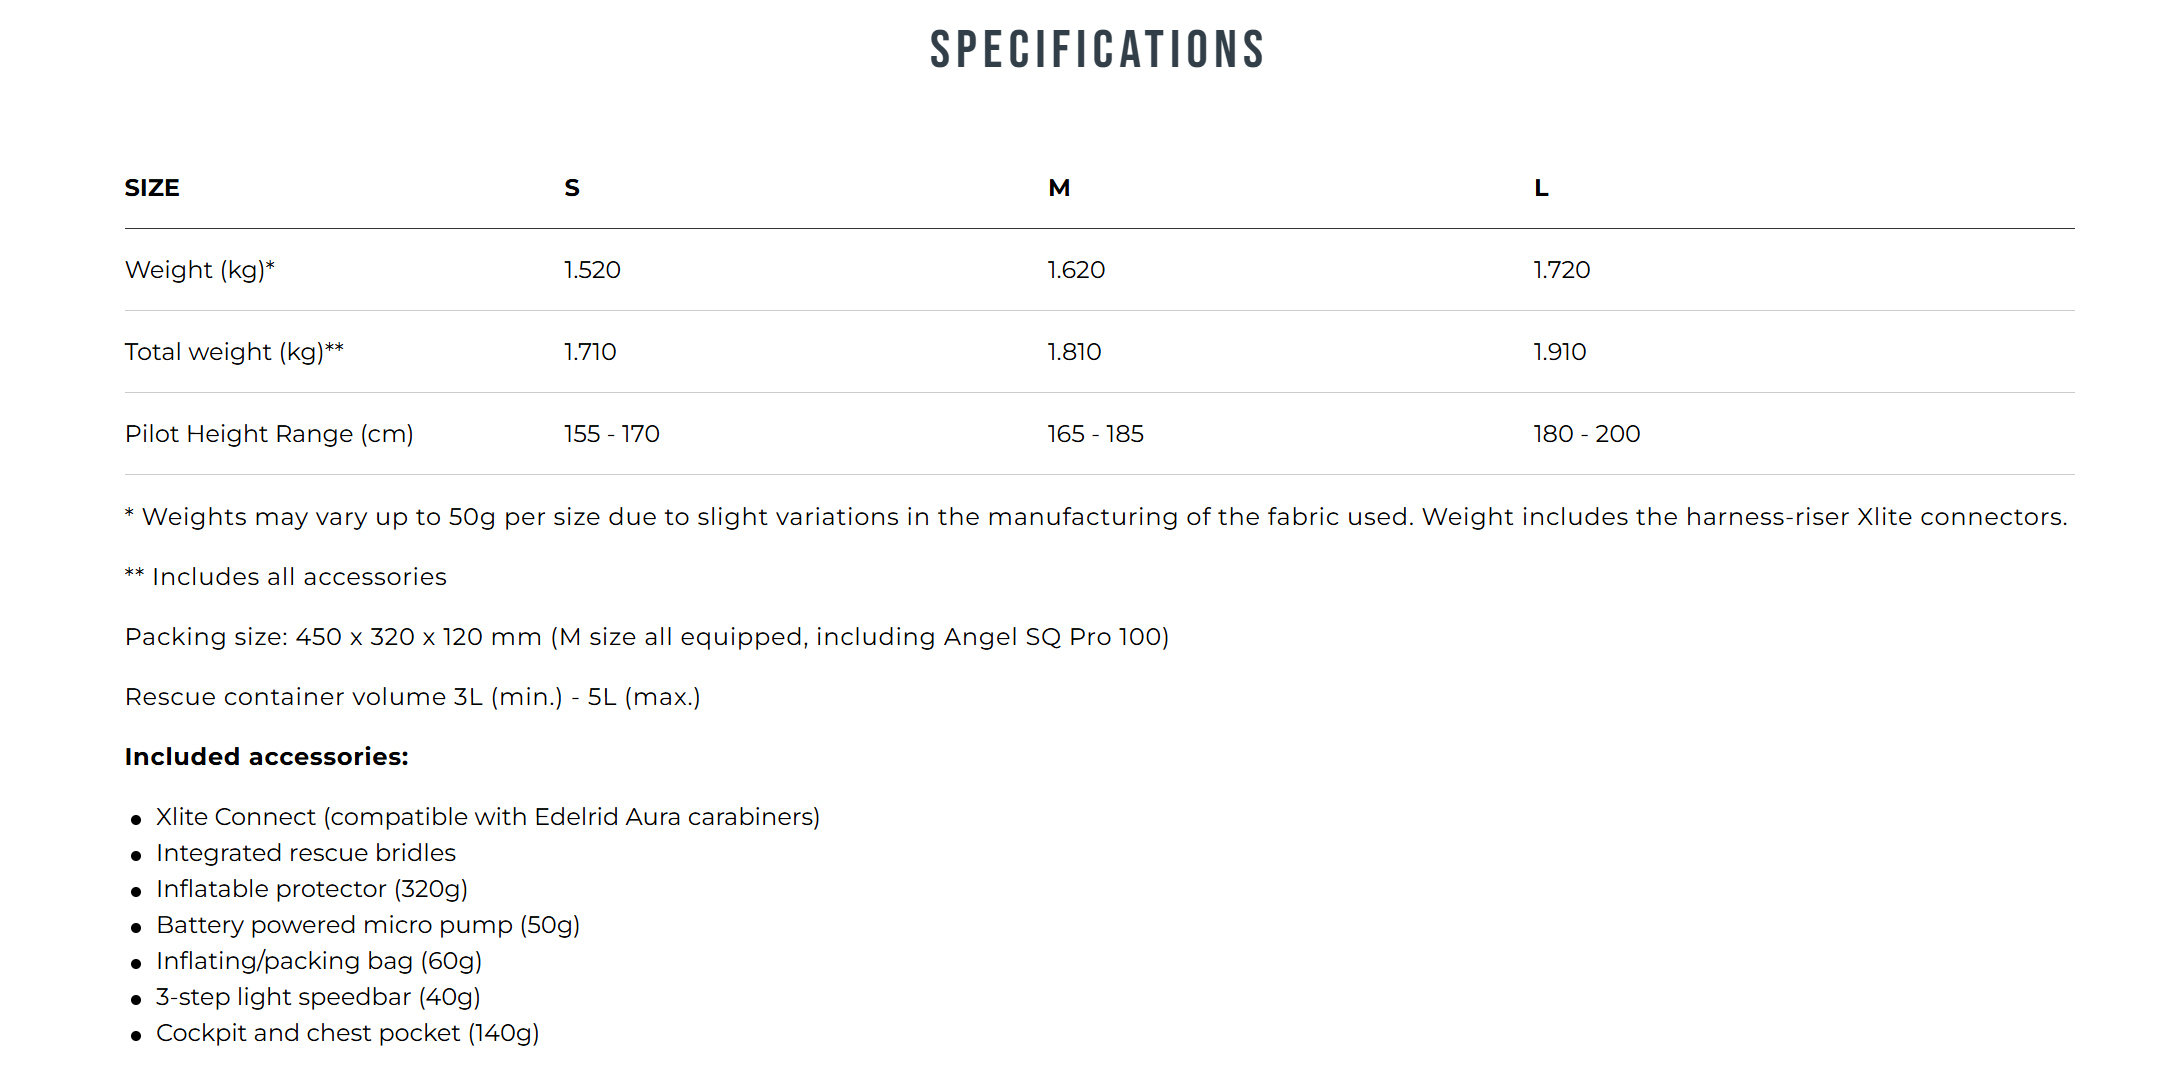The height and width of the screenshot is (1084, 2184).
Task: Select the Total weight (kg)** row label
Action: point(234,352)
